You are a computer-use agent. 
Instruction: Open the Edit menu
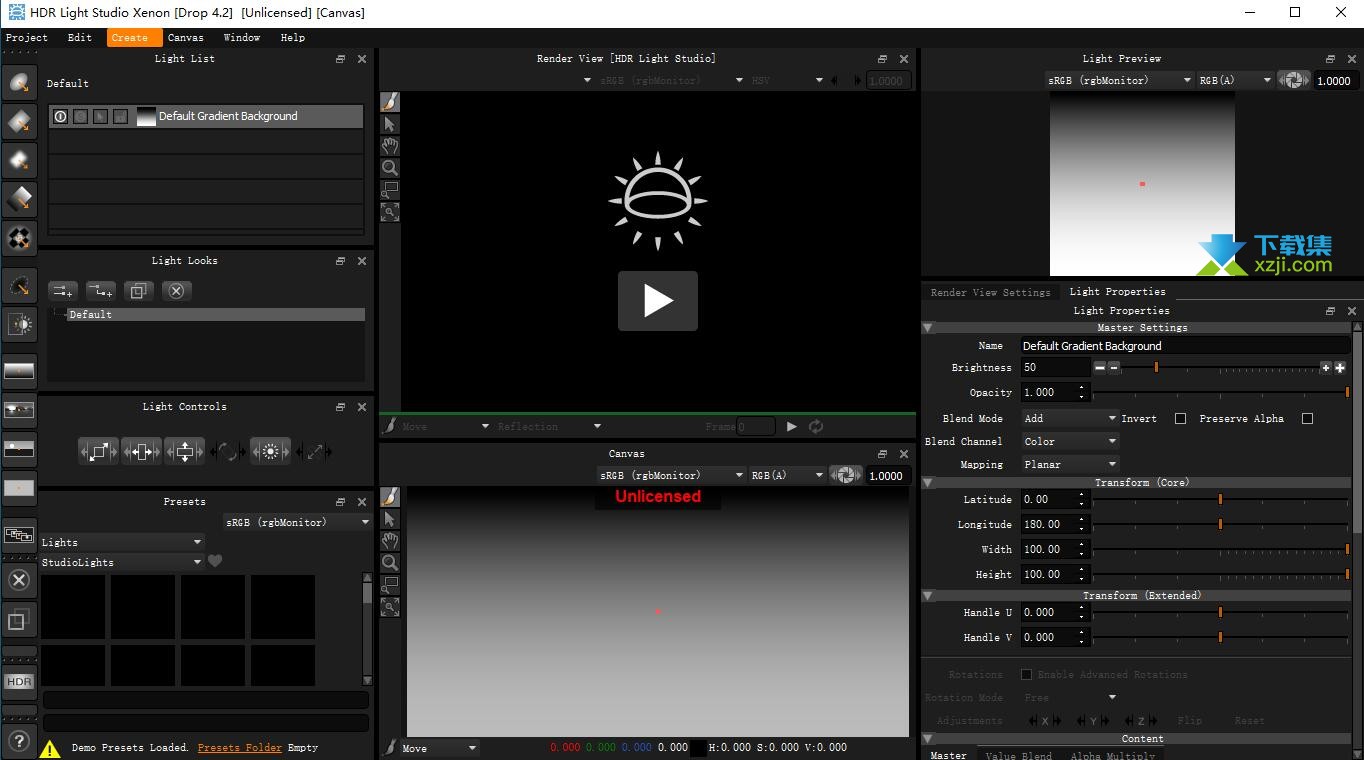(x=80, y=37)
